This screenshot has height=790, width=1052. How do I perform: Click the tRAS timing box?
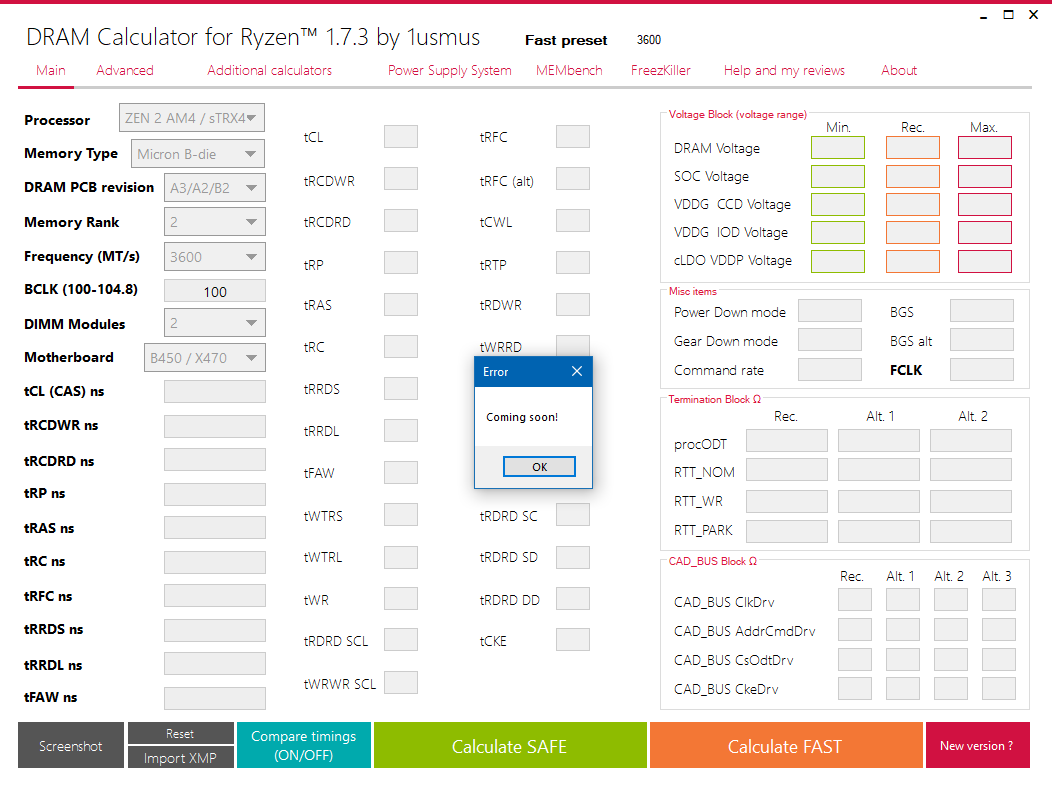click(401, 304)
